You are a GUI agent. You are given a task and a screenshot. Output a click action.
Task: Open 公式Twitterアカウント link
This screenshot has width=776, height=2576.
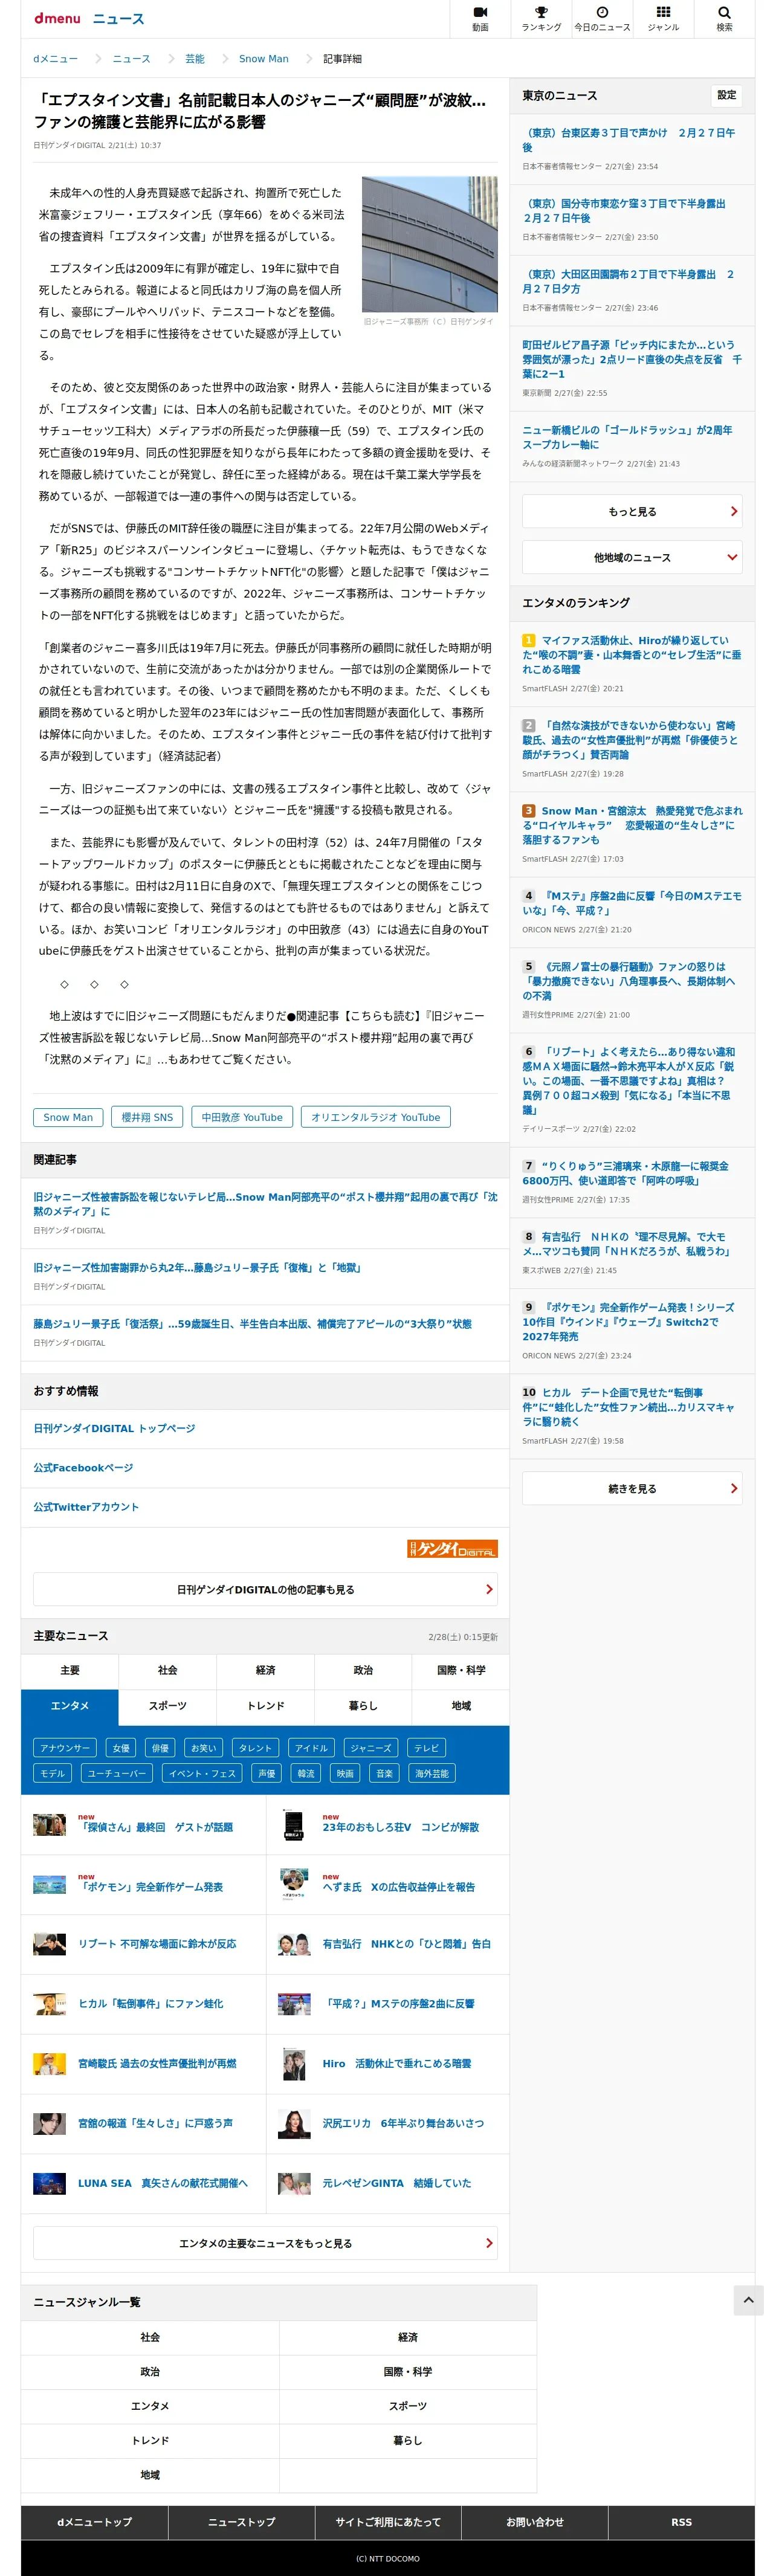[x=86, y=1506]
